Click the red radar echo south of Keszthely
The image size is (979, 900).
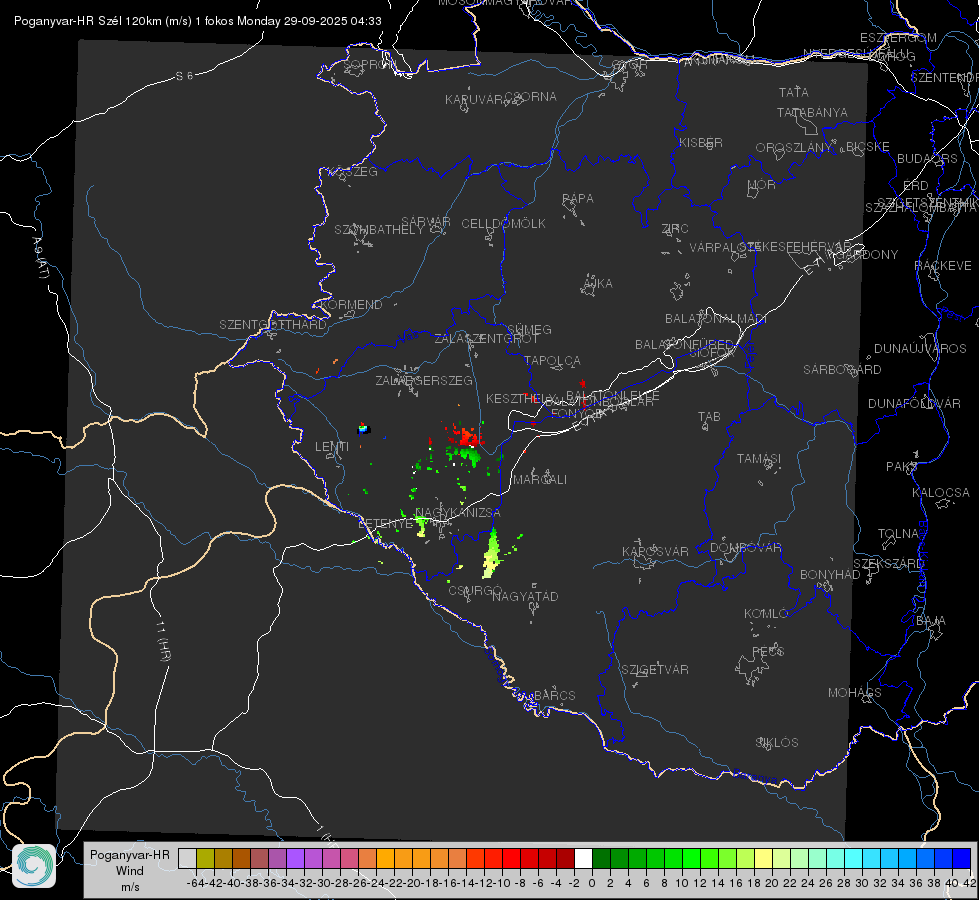point(466,435)
